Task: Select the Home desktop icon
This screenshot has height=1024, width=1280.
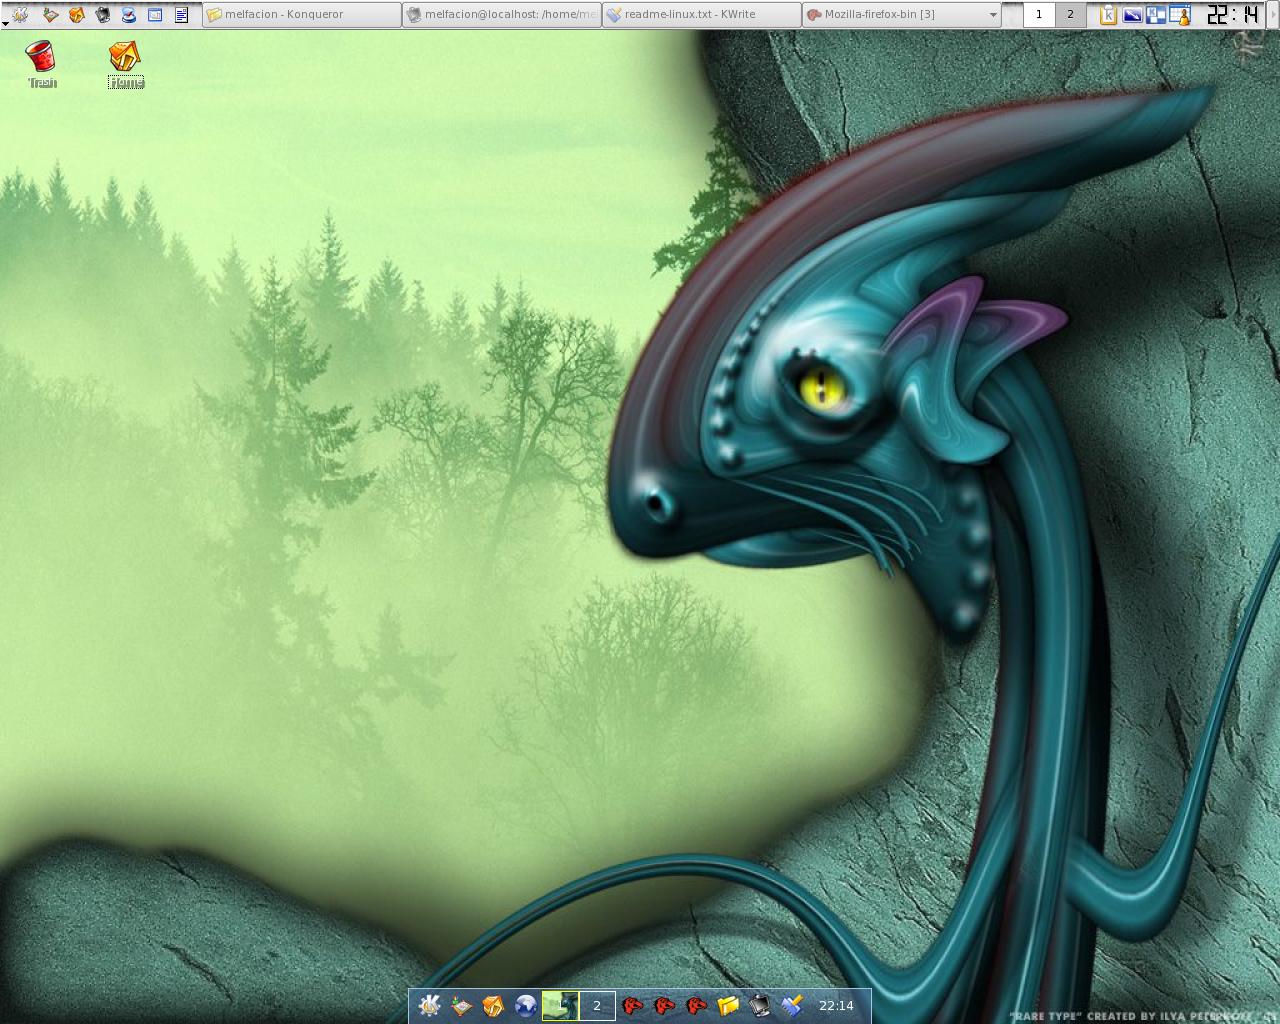Action: 126,64
